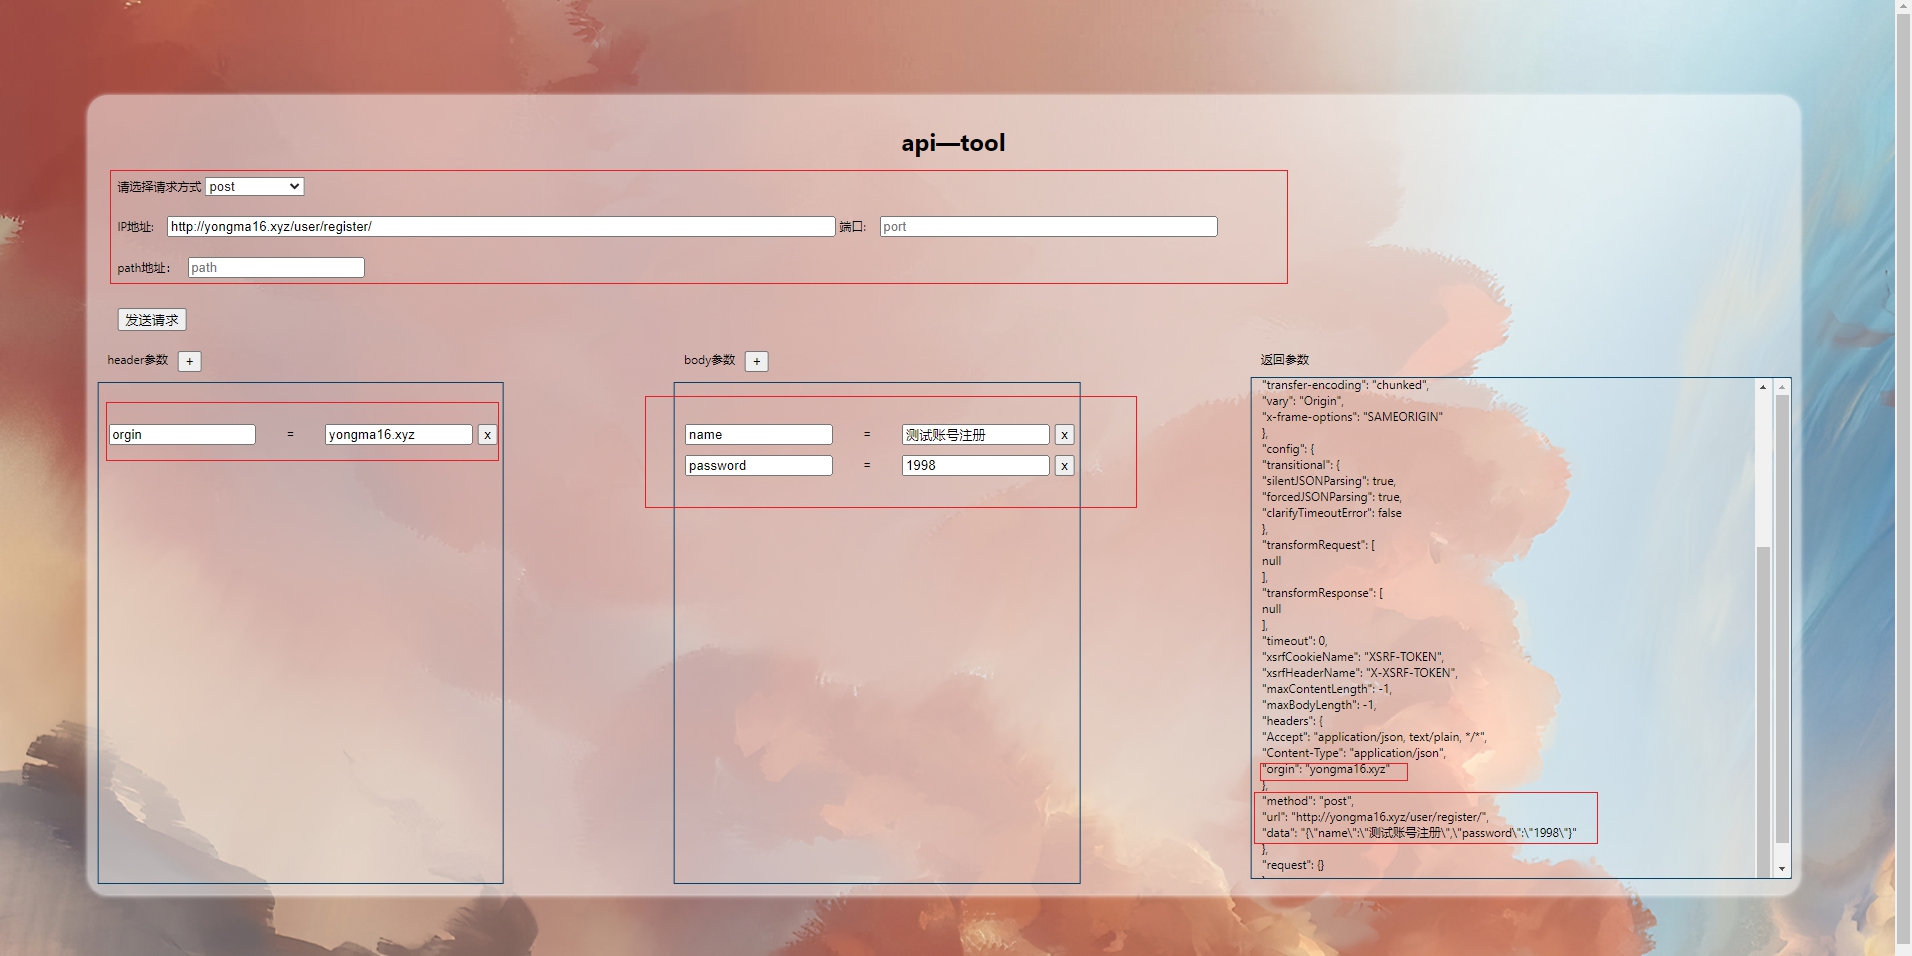This screenshot has width=1912, height=956.
Task: Click the password body key field
Action: (x=758, y=466)
